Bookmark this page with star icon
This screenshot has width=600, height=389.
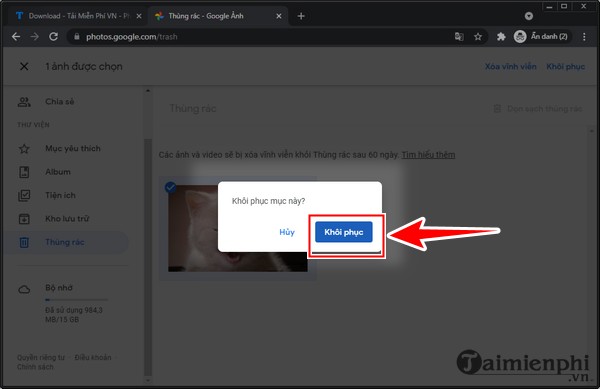click(478, 37)
